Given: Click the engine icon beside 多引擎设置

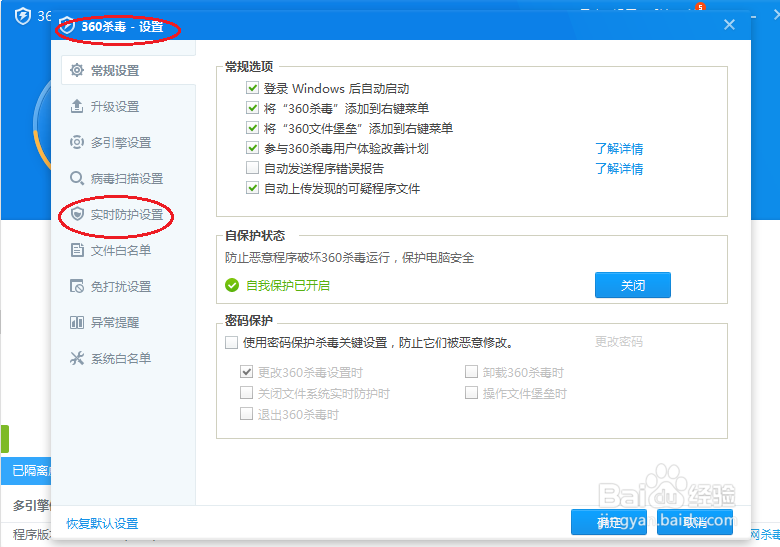Looking at the screenshot, I should pyautogui.click(x=77, y=142).
